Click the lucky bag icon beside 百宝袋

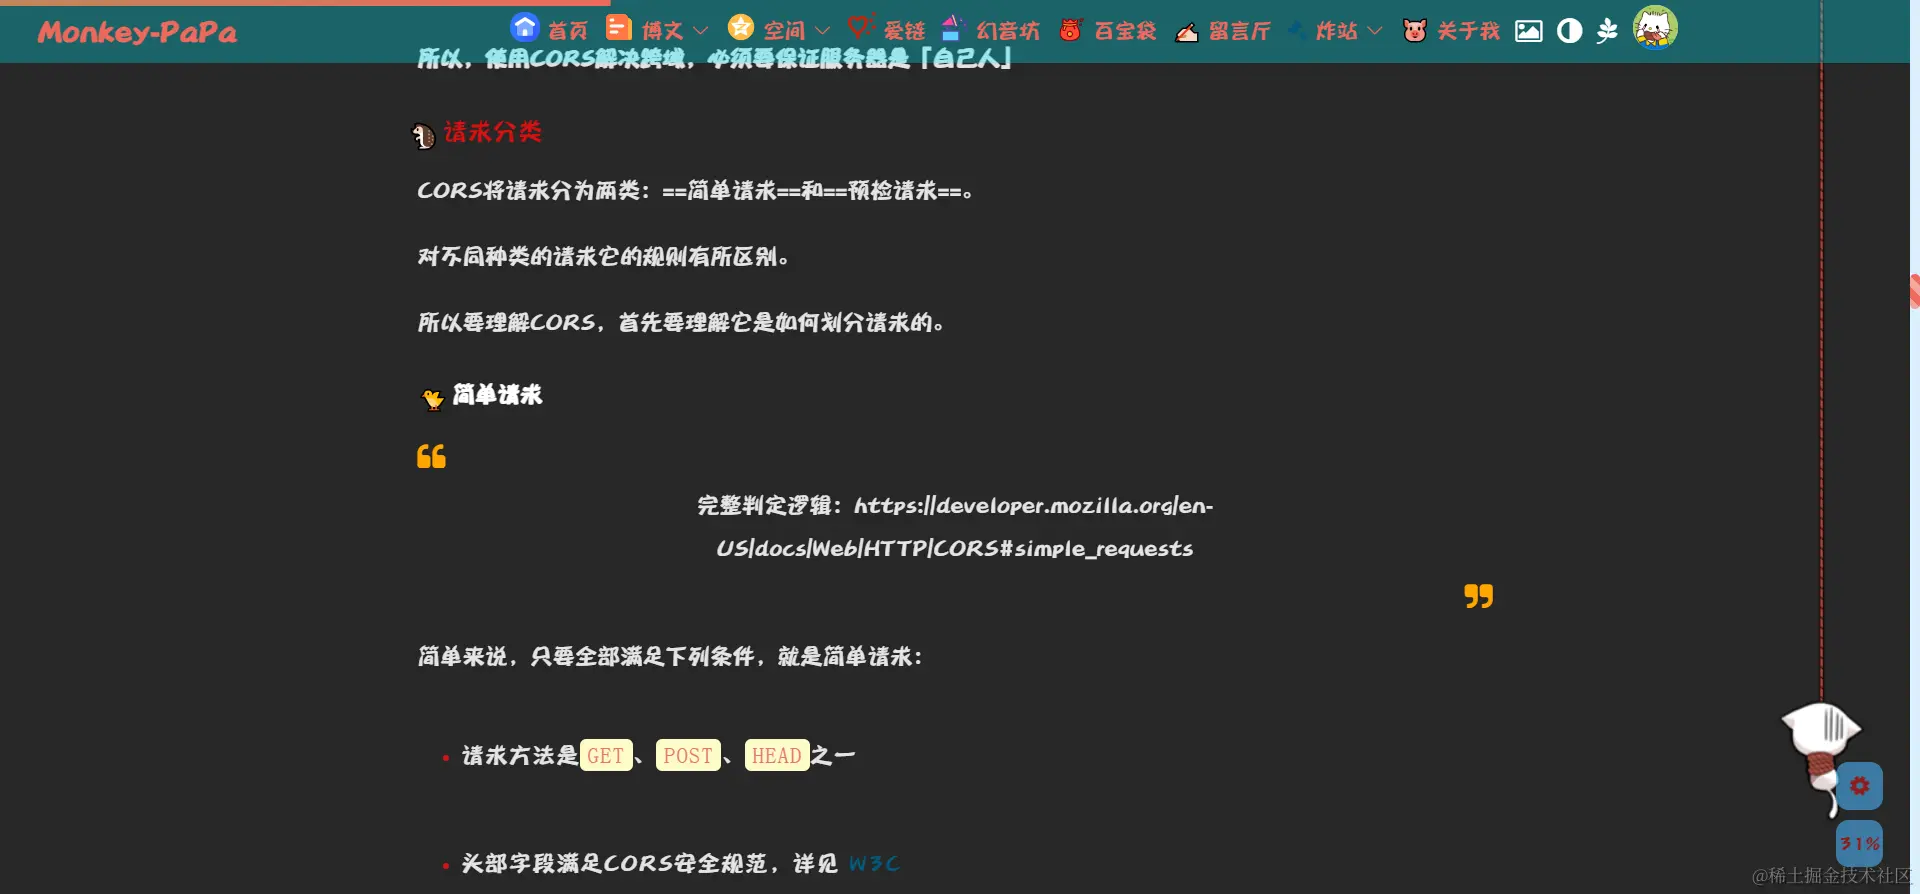tap(1071, 29)
